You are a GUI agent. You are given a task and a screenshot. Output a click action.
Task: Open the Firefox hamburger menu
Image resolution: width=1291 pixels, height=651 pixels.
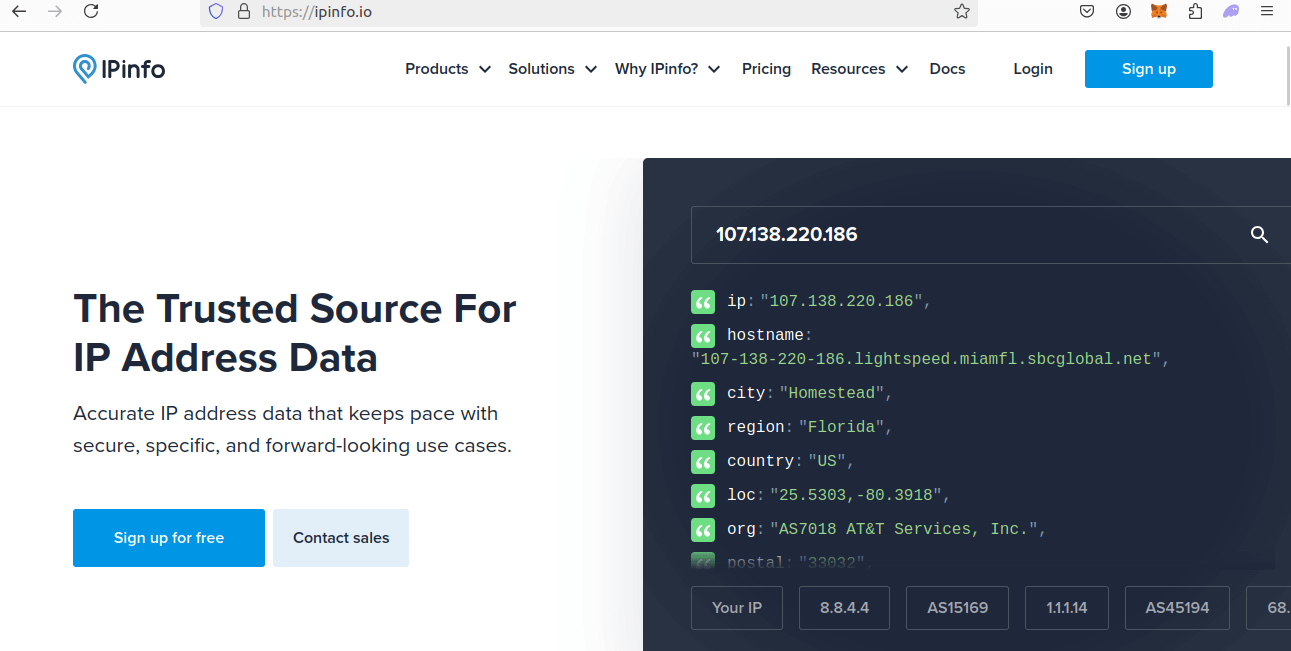point(1267,12)
